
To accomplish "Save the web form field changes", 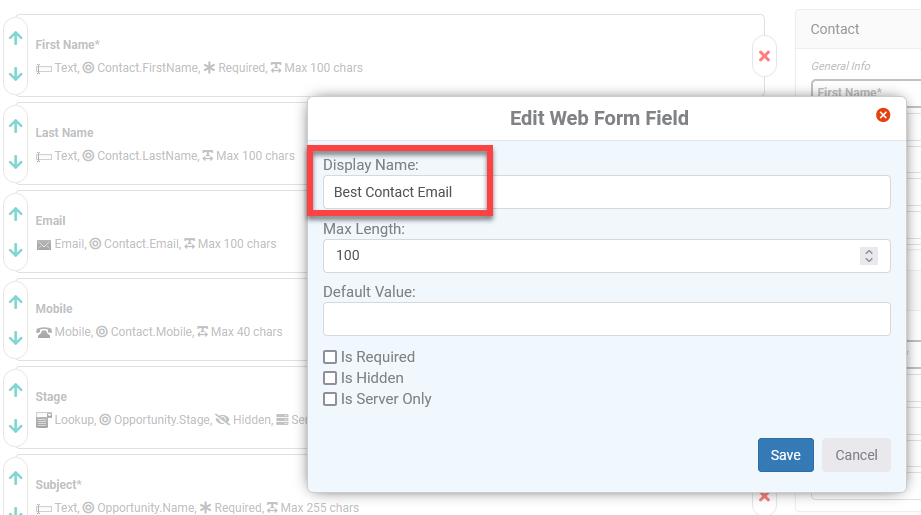I will [x=785, y=455].
